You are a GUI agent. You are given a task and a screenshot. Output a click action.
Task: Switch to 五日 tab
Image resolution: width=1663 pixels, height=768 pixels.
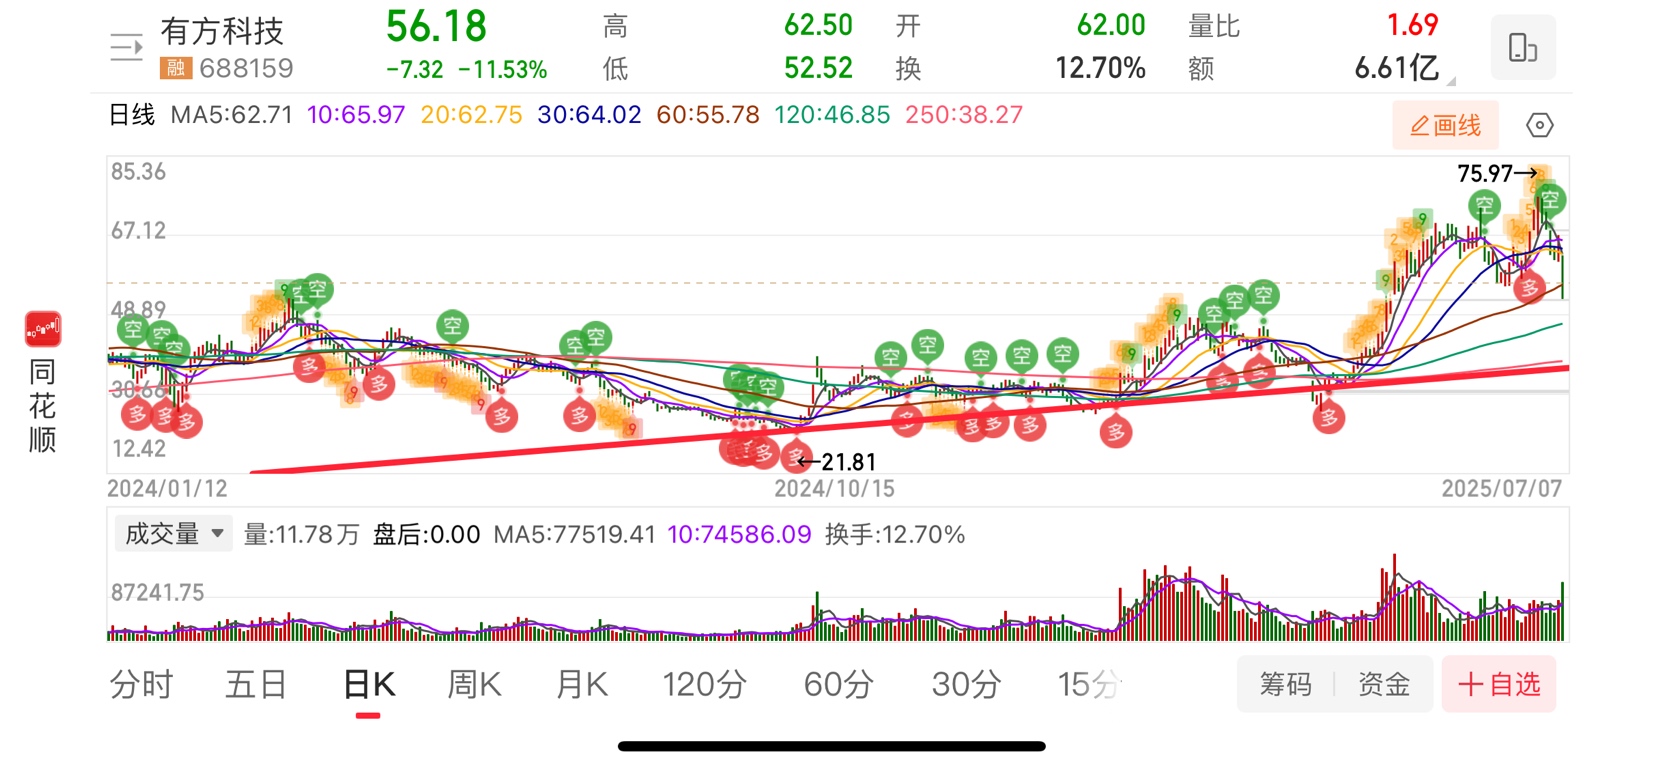click(256, 685)
